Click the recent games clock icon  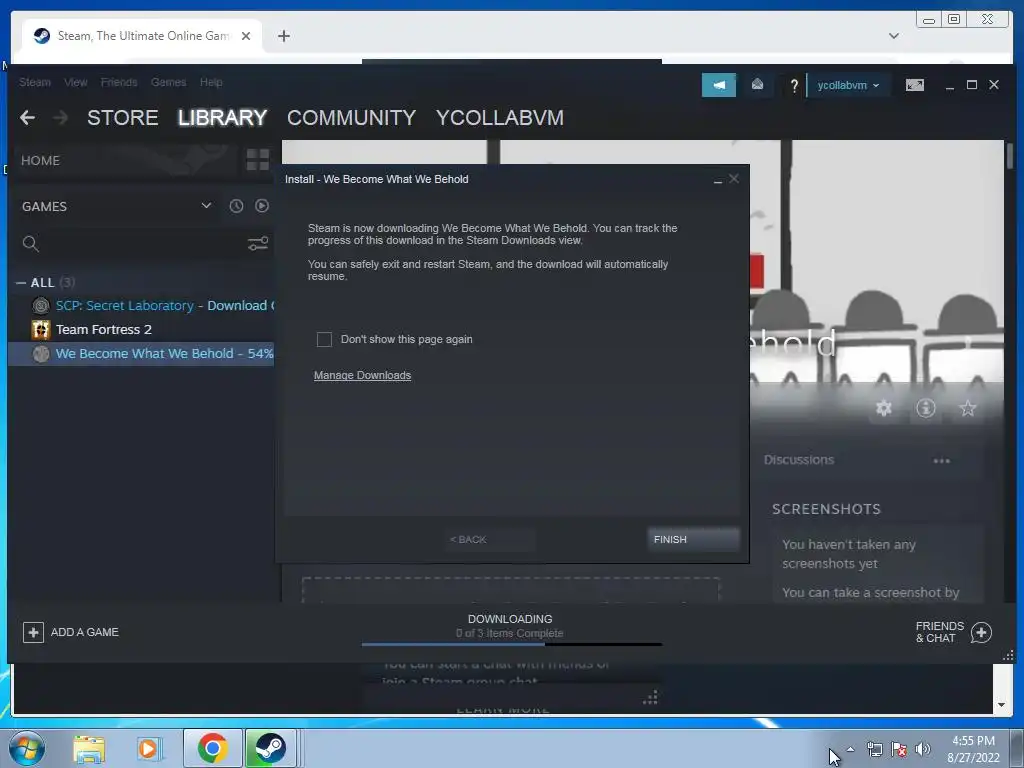click(236, 206)
